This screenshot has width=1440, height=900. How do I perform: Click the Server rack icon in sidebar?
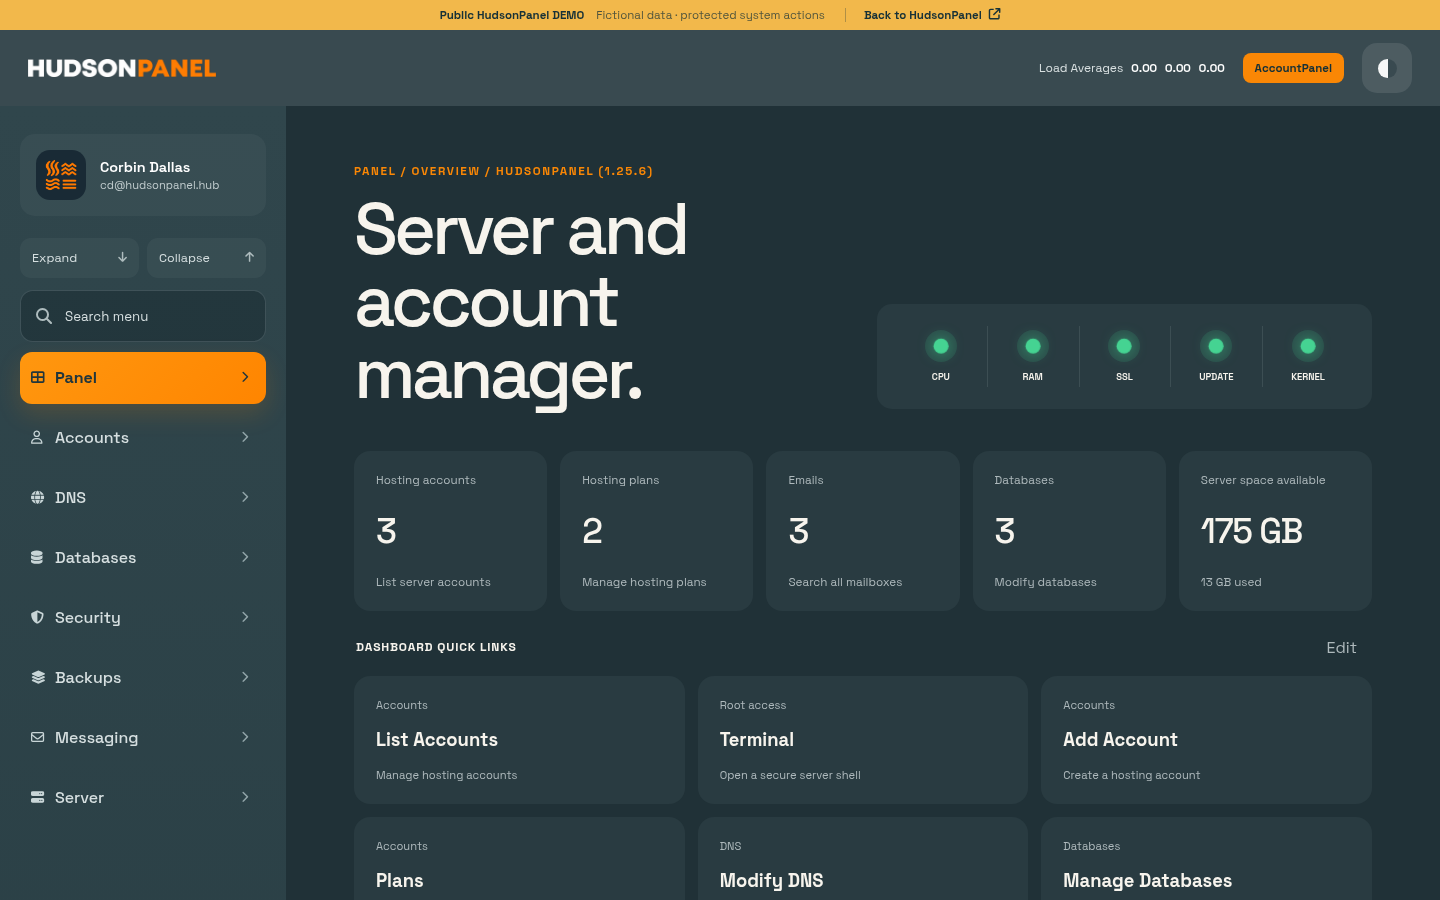point(37,797)
